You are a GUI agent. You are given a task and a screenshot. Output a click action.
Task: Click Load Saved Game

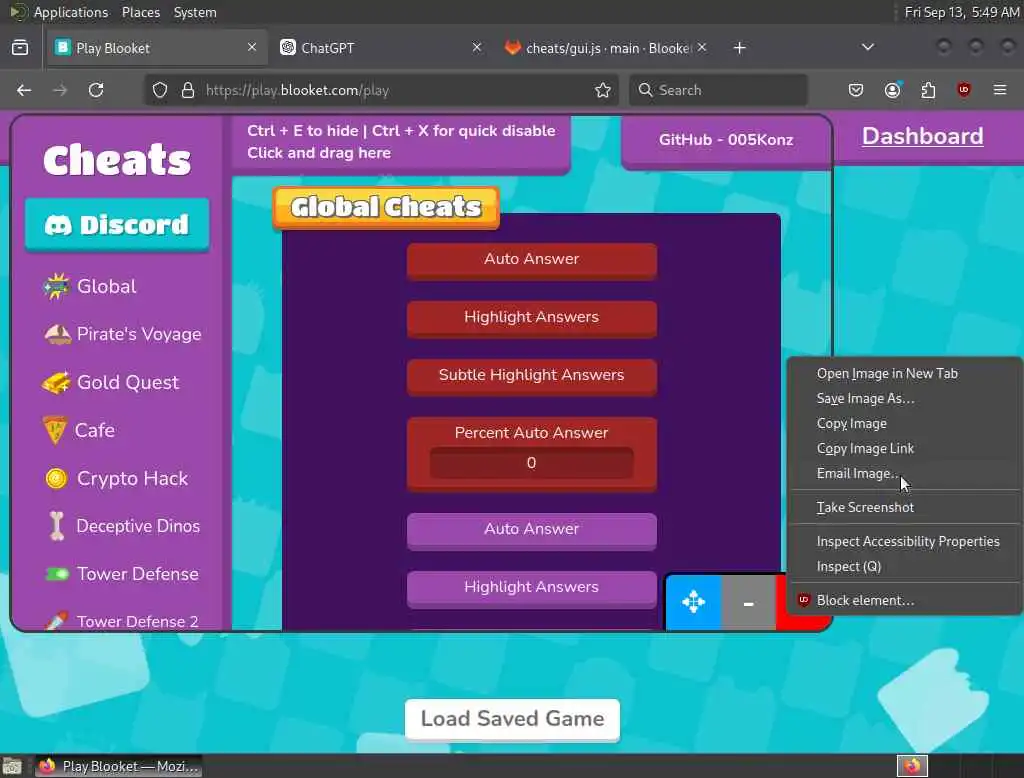pos(512,719)
